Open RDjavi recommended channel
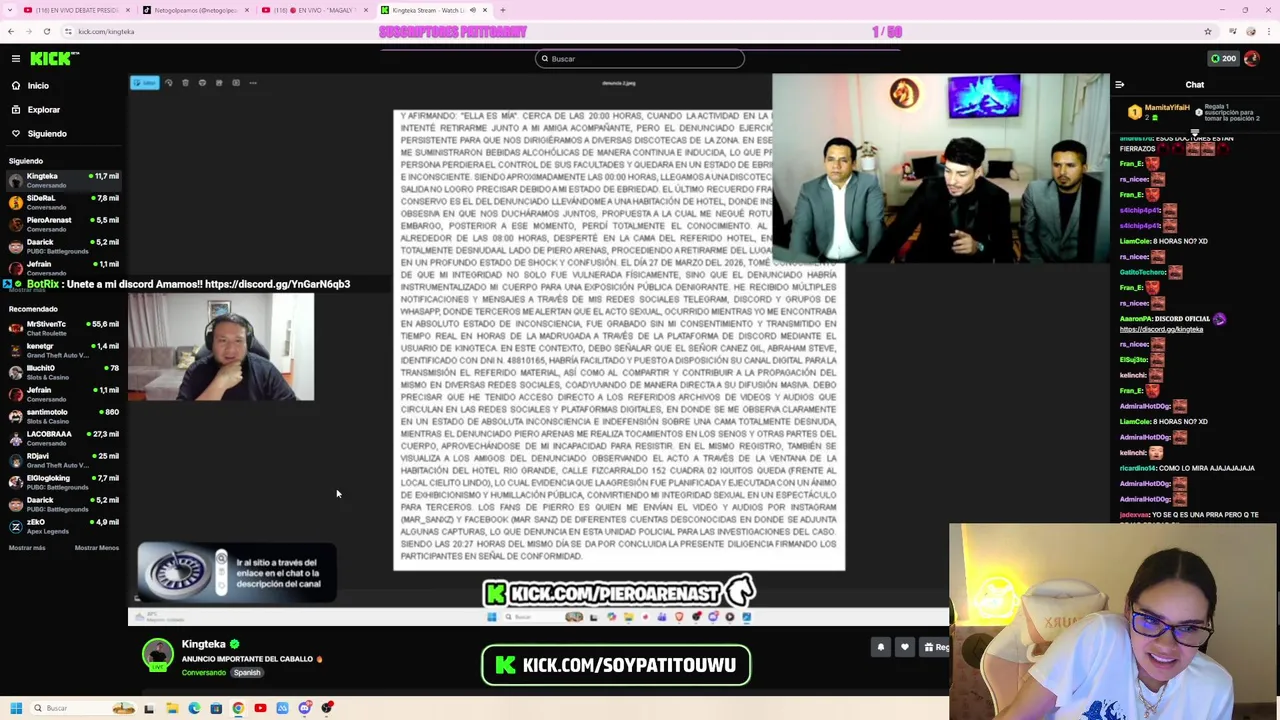1280x720 pixels. (62, 460)
